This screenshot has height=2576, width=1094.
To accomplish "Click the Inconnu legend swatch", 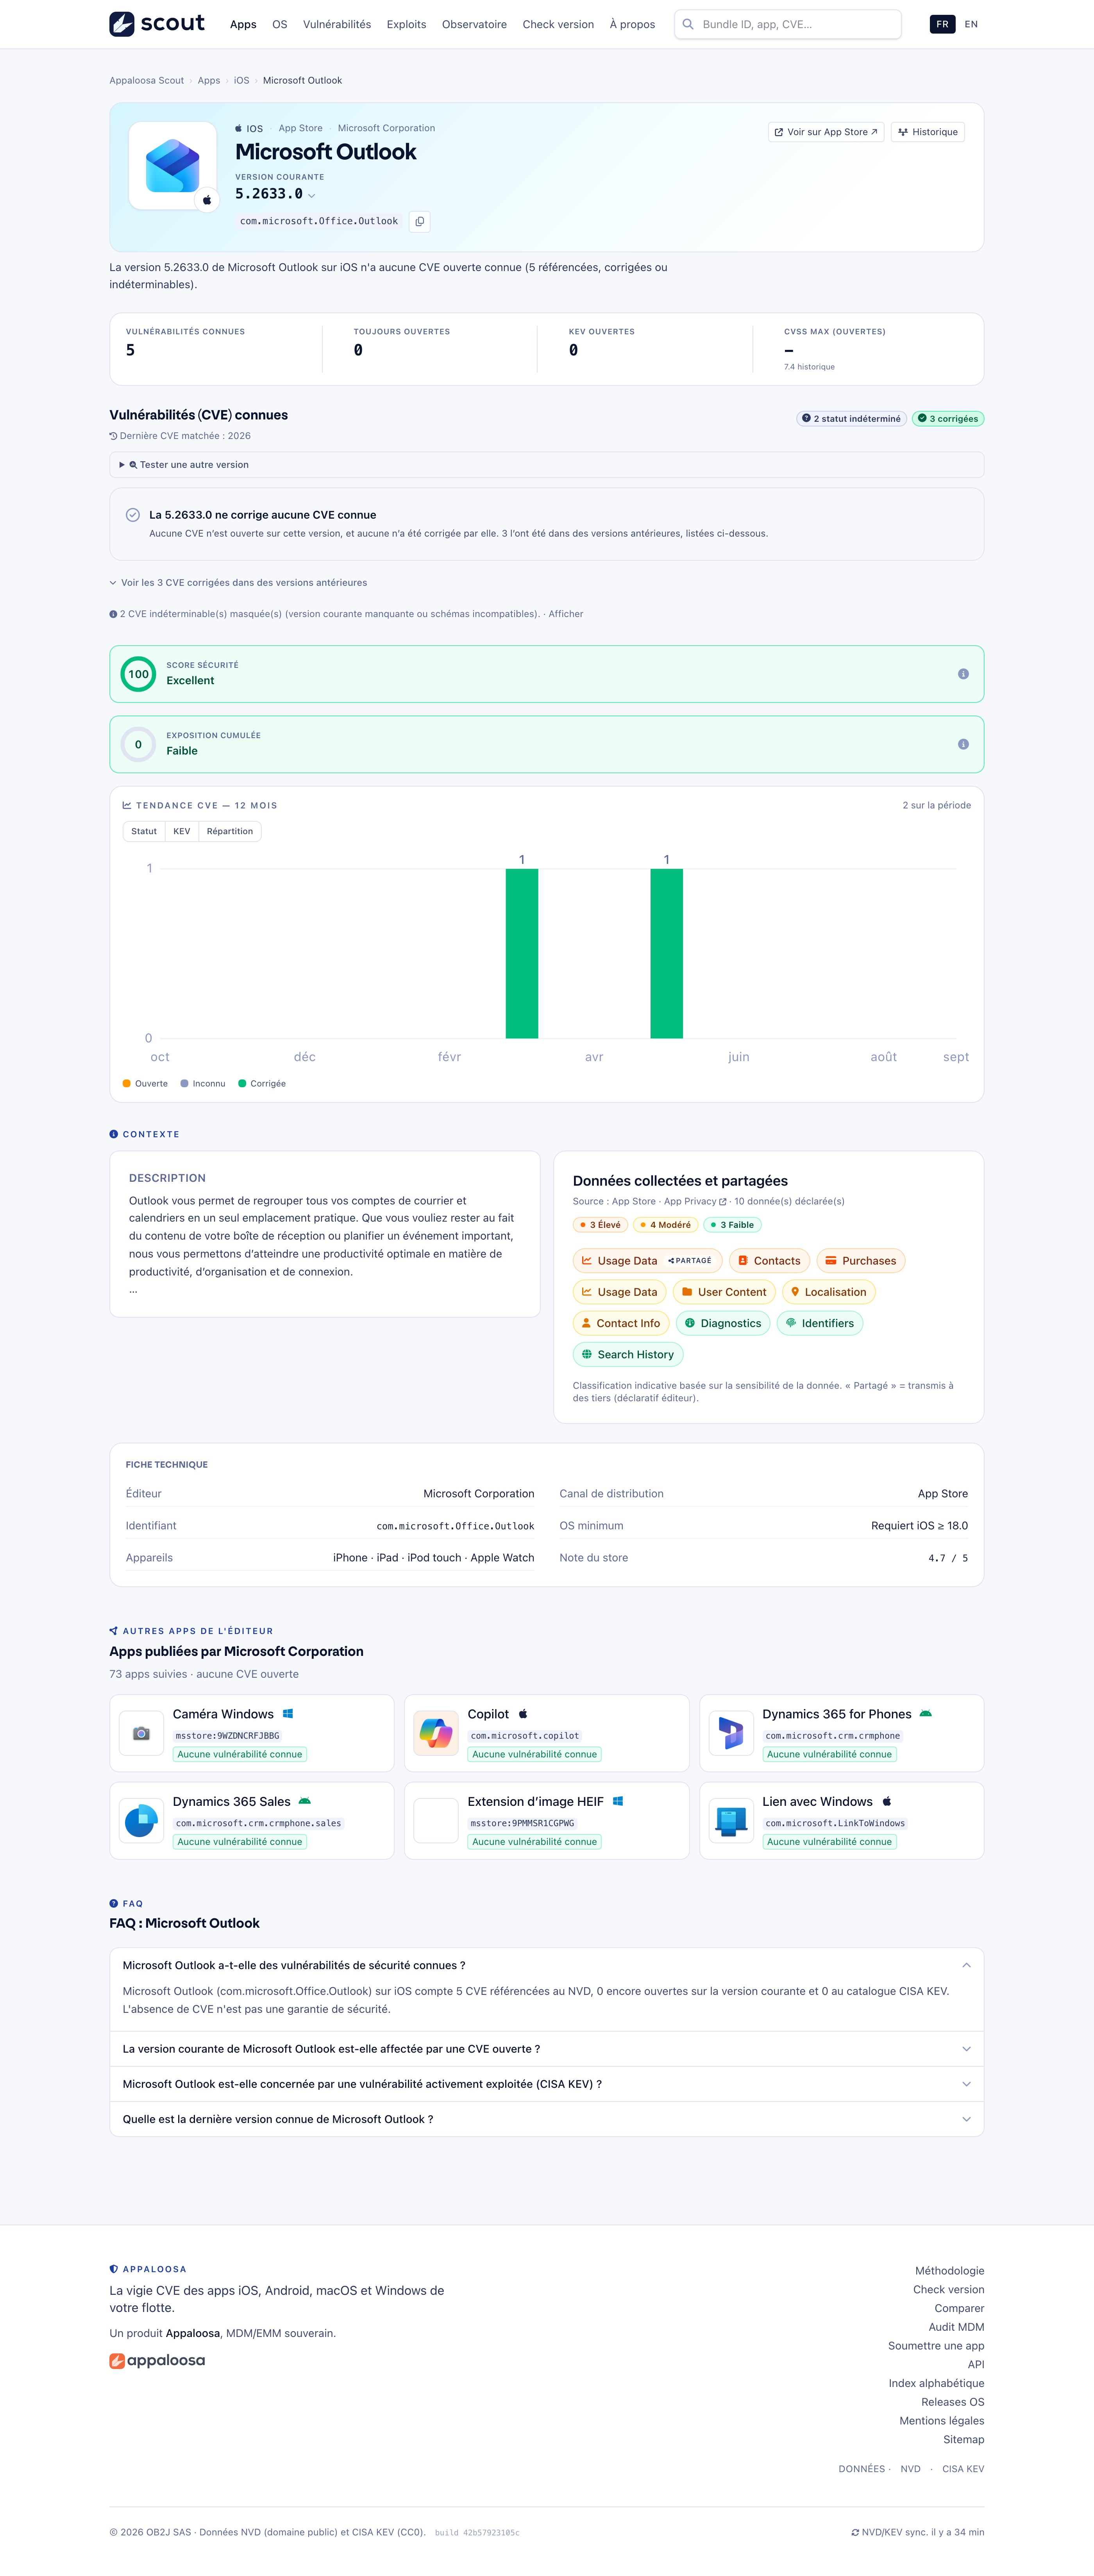I will coord(184,1083).
